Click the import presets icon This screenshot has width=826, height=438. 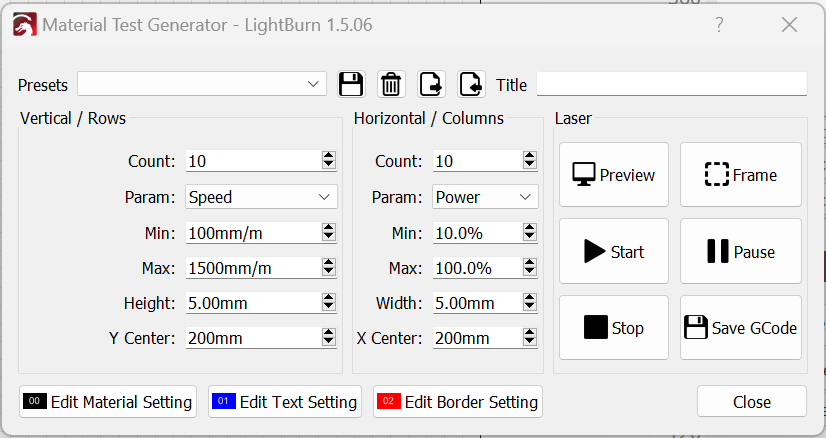pos(471,84)
